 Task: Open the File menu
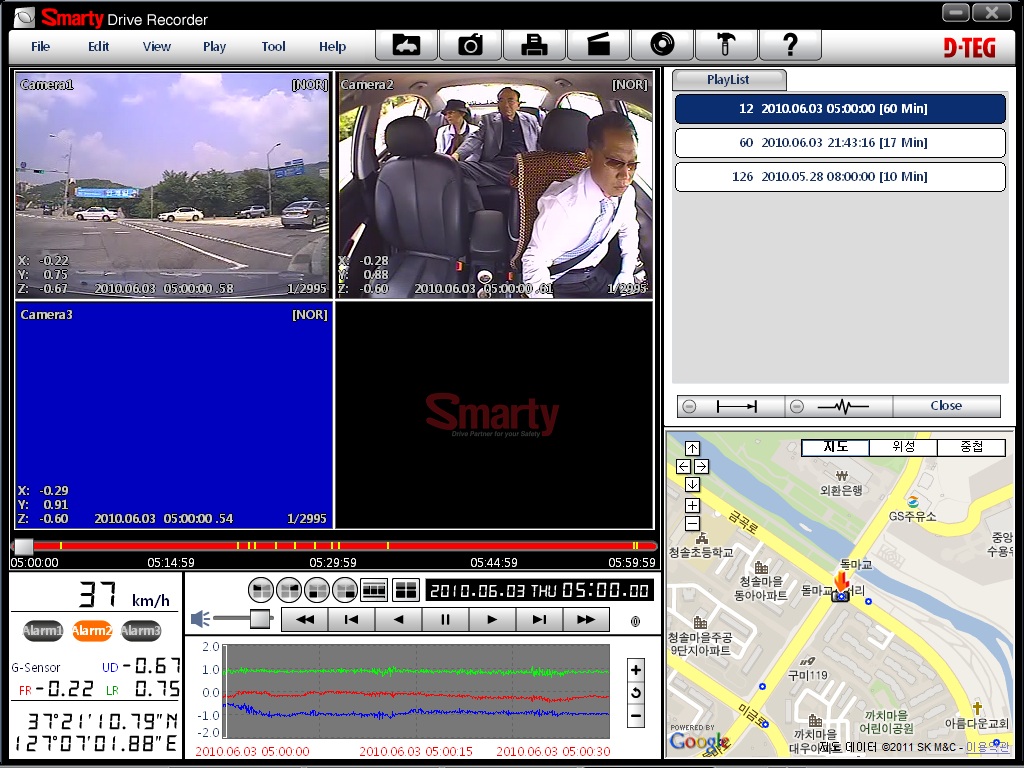40,46
